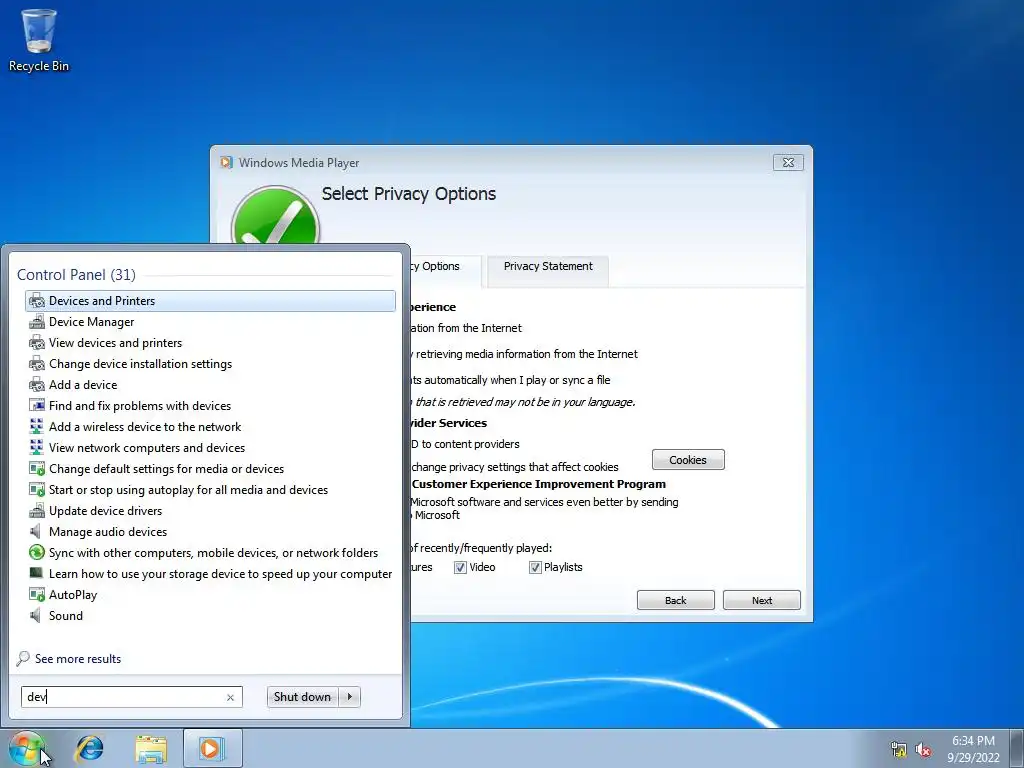
Task: Click the Device Manager icon
Action: tap(37, 322)
